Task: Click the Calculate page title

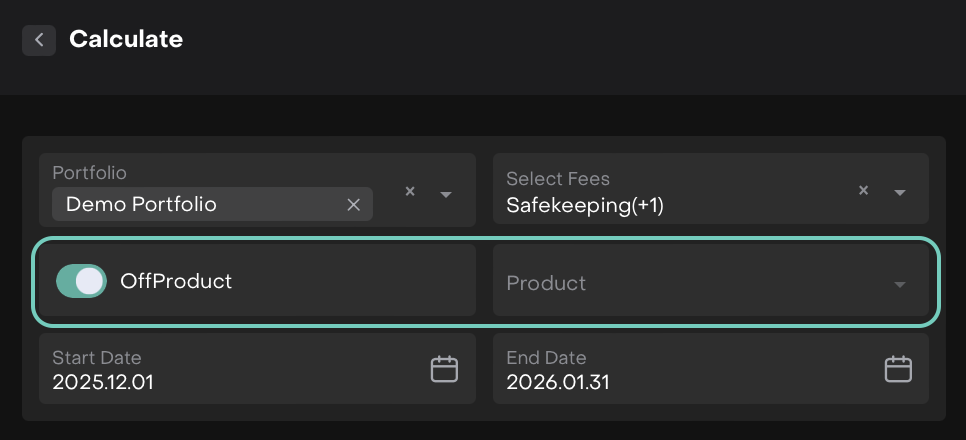Action: coord(126,39)
